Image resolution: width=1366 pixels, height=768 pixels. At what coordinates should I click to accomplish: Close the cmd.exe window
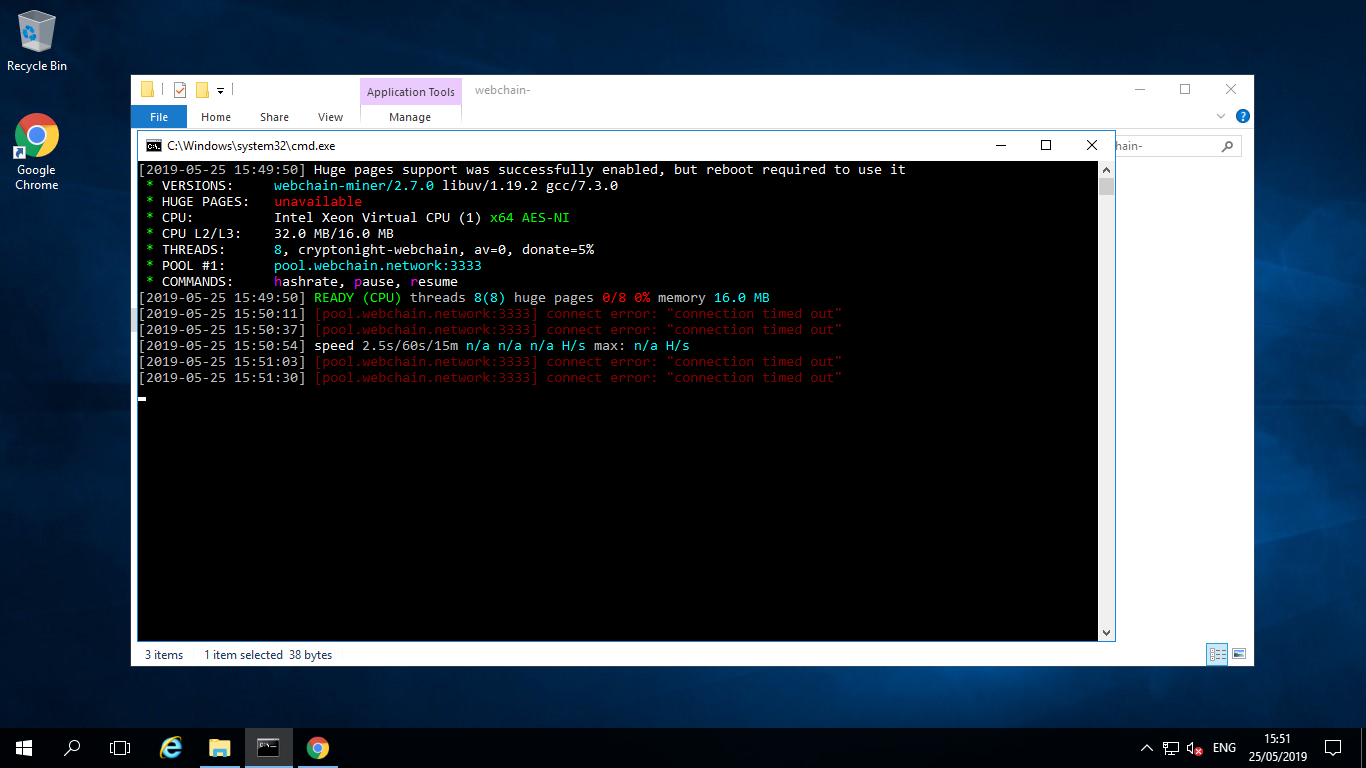tap(1092, 145)
